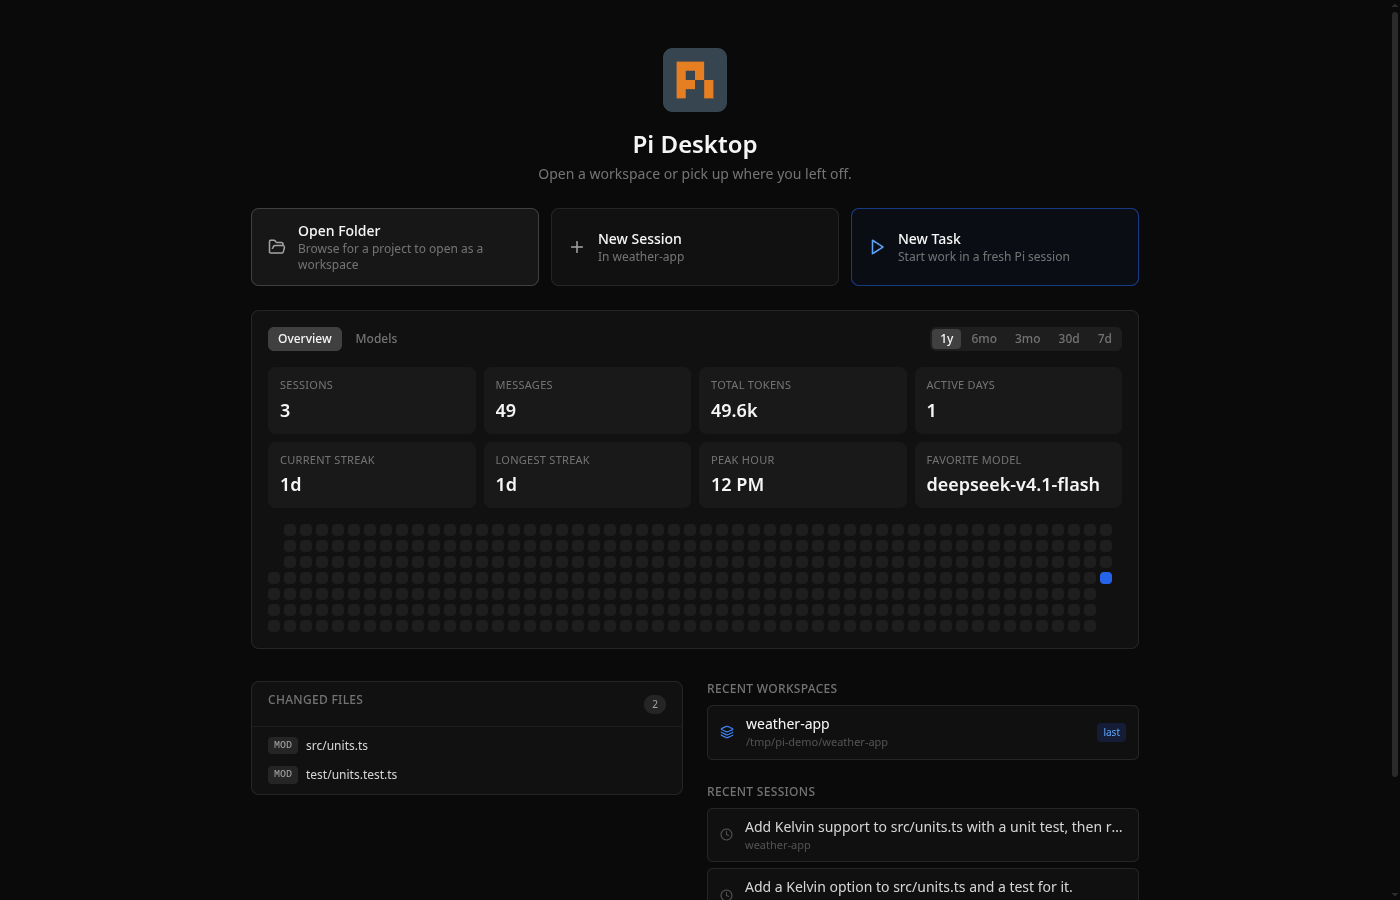The height and width of the screenshot is (900, 1400).
Task: Open the weather-app recent workspace
Action: [923, 732]
